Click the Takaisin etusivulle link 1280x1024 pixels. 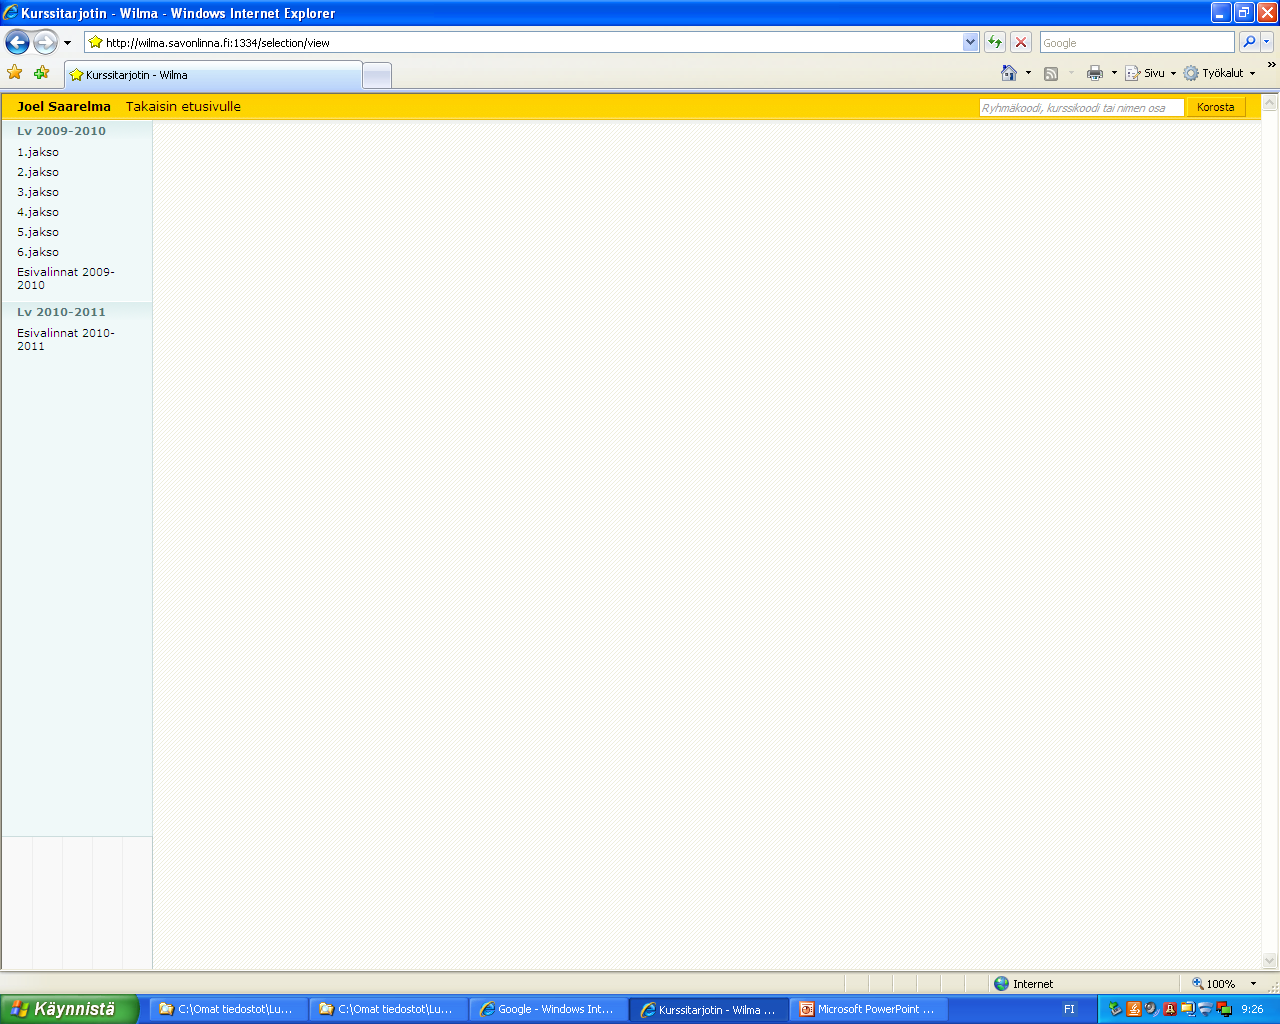coord(183,107)
